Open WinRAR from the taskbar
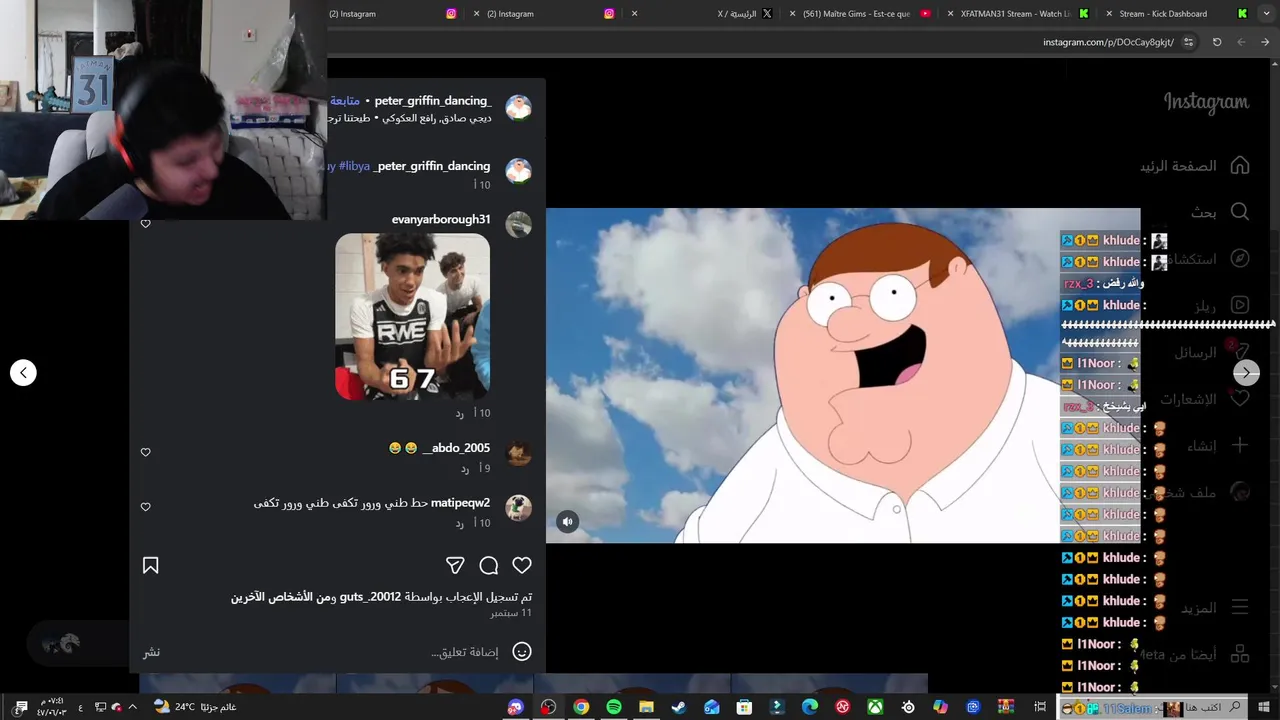Viewport: 1280px width, 720px height. point(1006,707)
